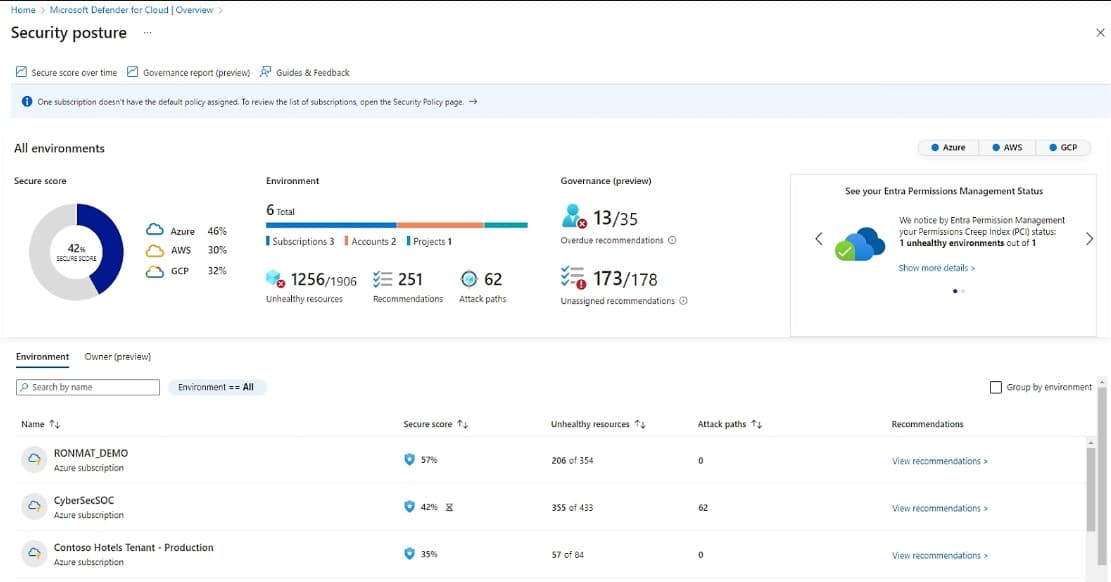
Task: Click RONMAT_DEMO subscription icon
Action: click(33, 459)
